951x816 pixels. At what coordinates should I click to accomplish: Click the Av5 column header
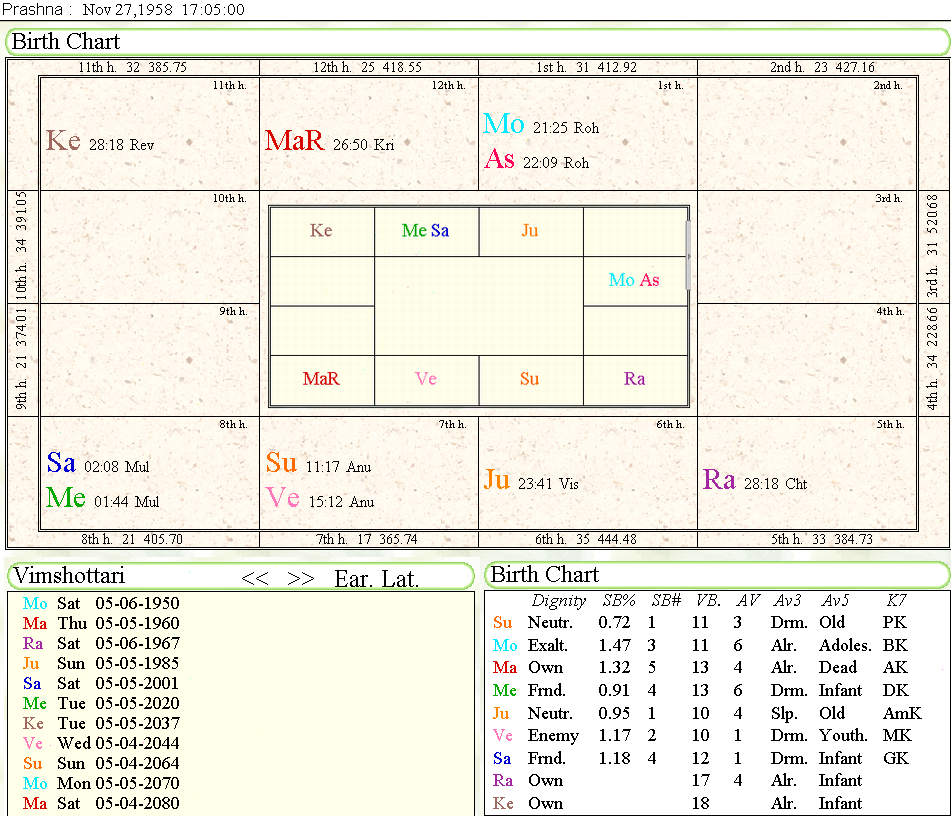[835, 601]
